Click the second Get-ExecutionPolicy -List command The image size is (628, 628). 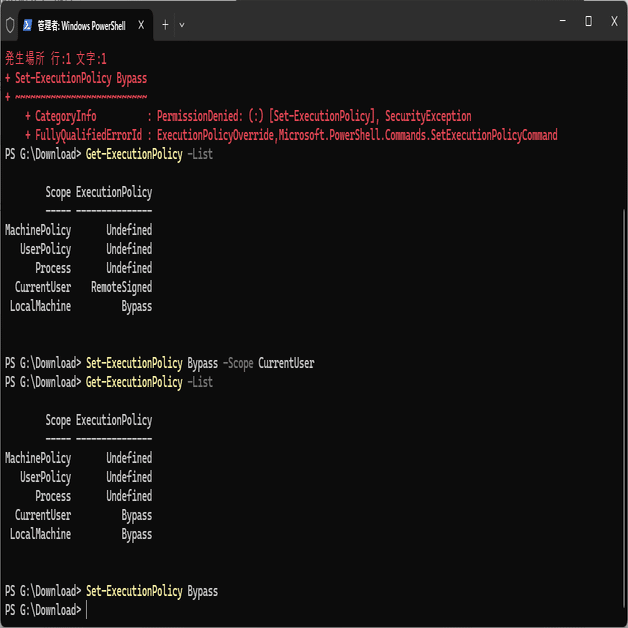tap(149, 382)
